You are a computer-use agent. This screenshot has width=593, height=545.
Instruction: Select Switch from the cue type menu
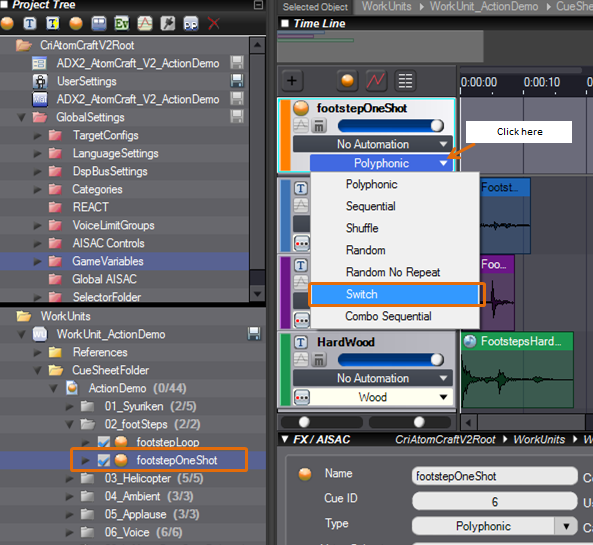[x=395, y=294]
